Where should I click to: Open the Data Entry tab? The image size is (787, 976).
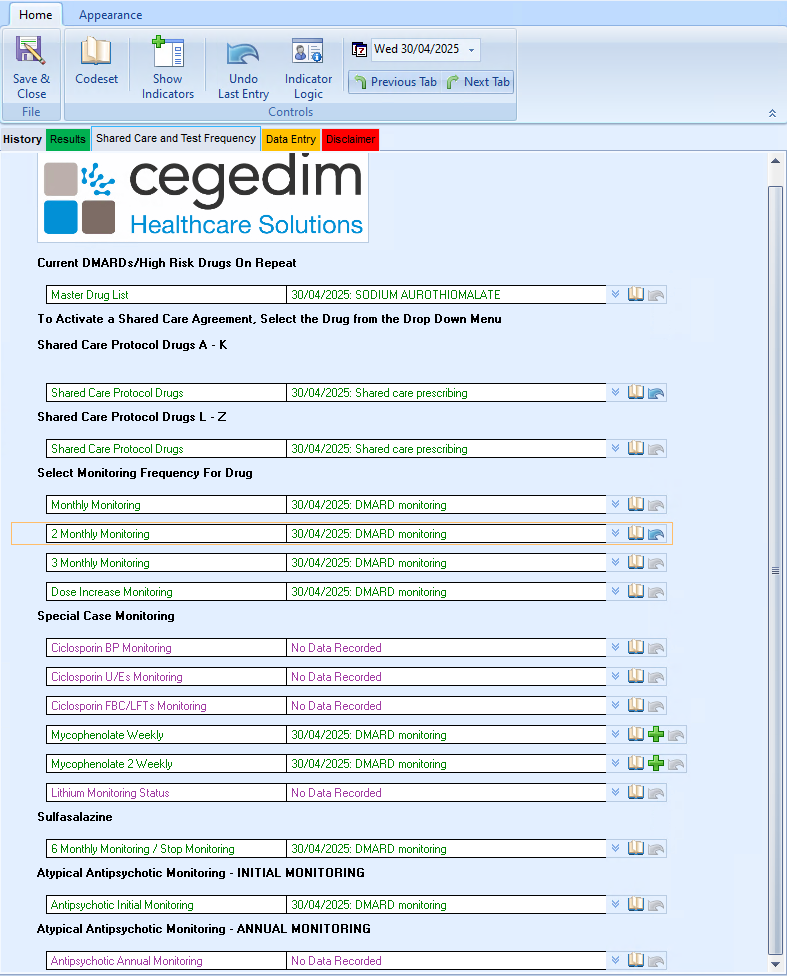[291, 139]
